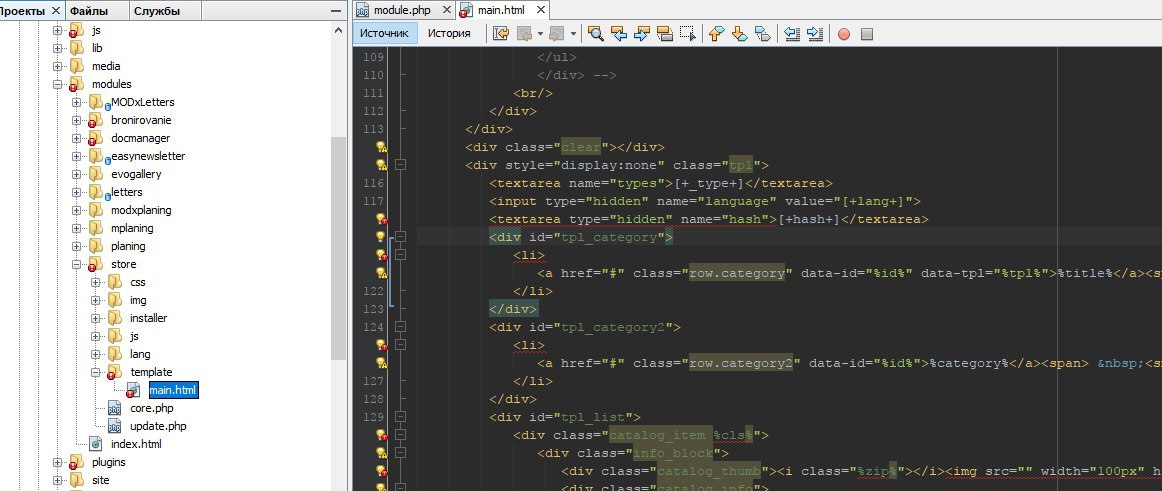Click Shift Line Right icon
The height and width of the screenshot is (491, 1162).
click(x=814, y=33)
